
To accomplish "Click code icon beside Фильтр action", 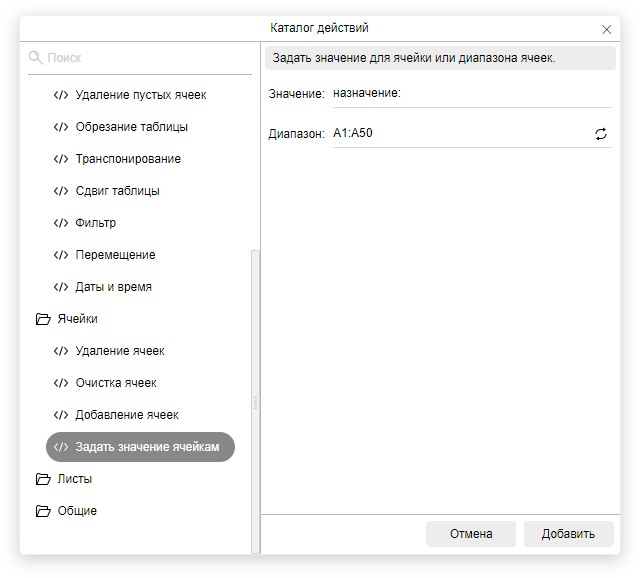I will [60, 223].
